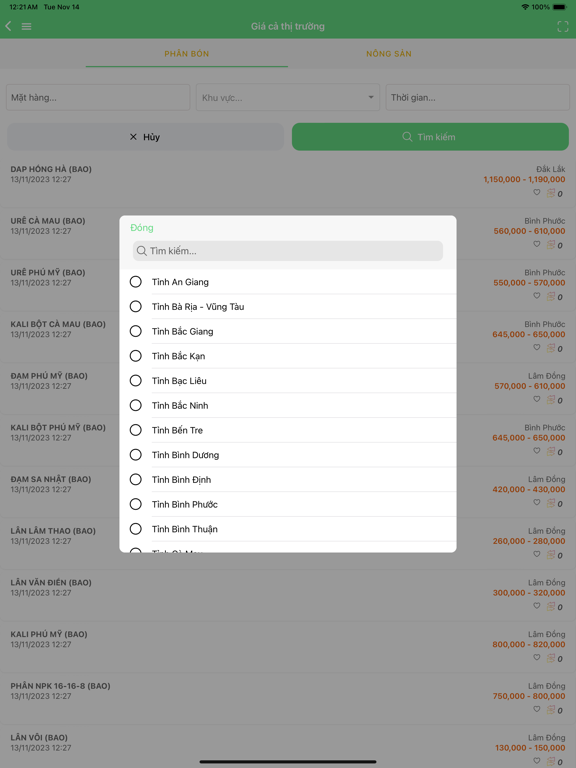Tap the magnifier icon in the dialog search field
Viewport: 576px width, 768px height.
click(142, 251)
